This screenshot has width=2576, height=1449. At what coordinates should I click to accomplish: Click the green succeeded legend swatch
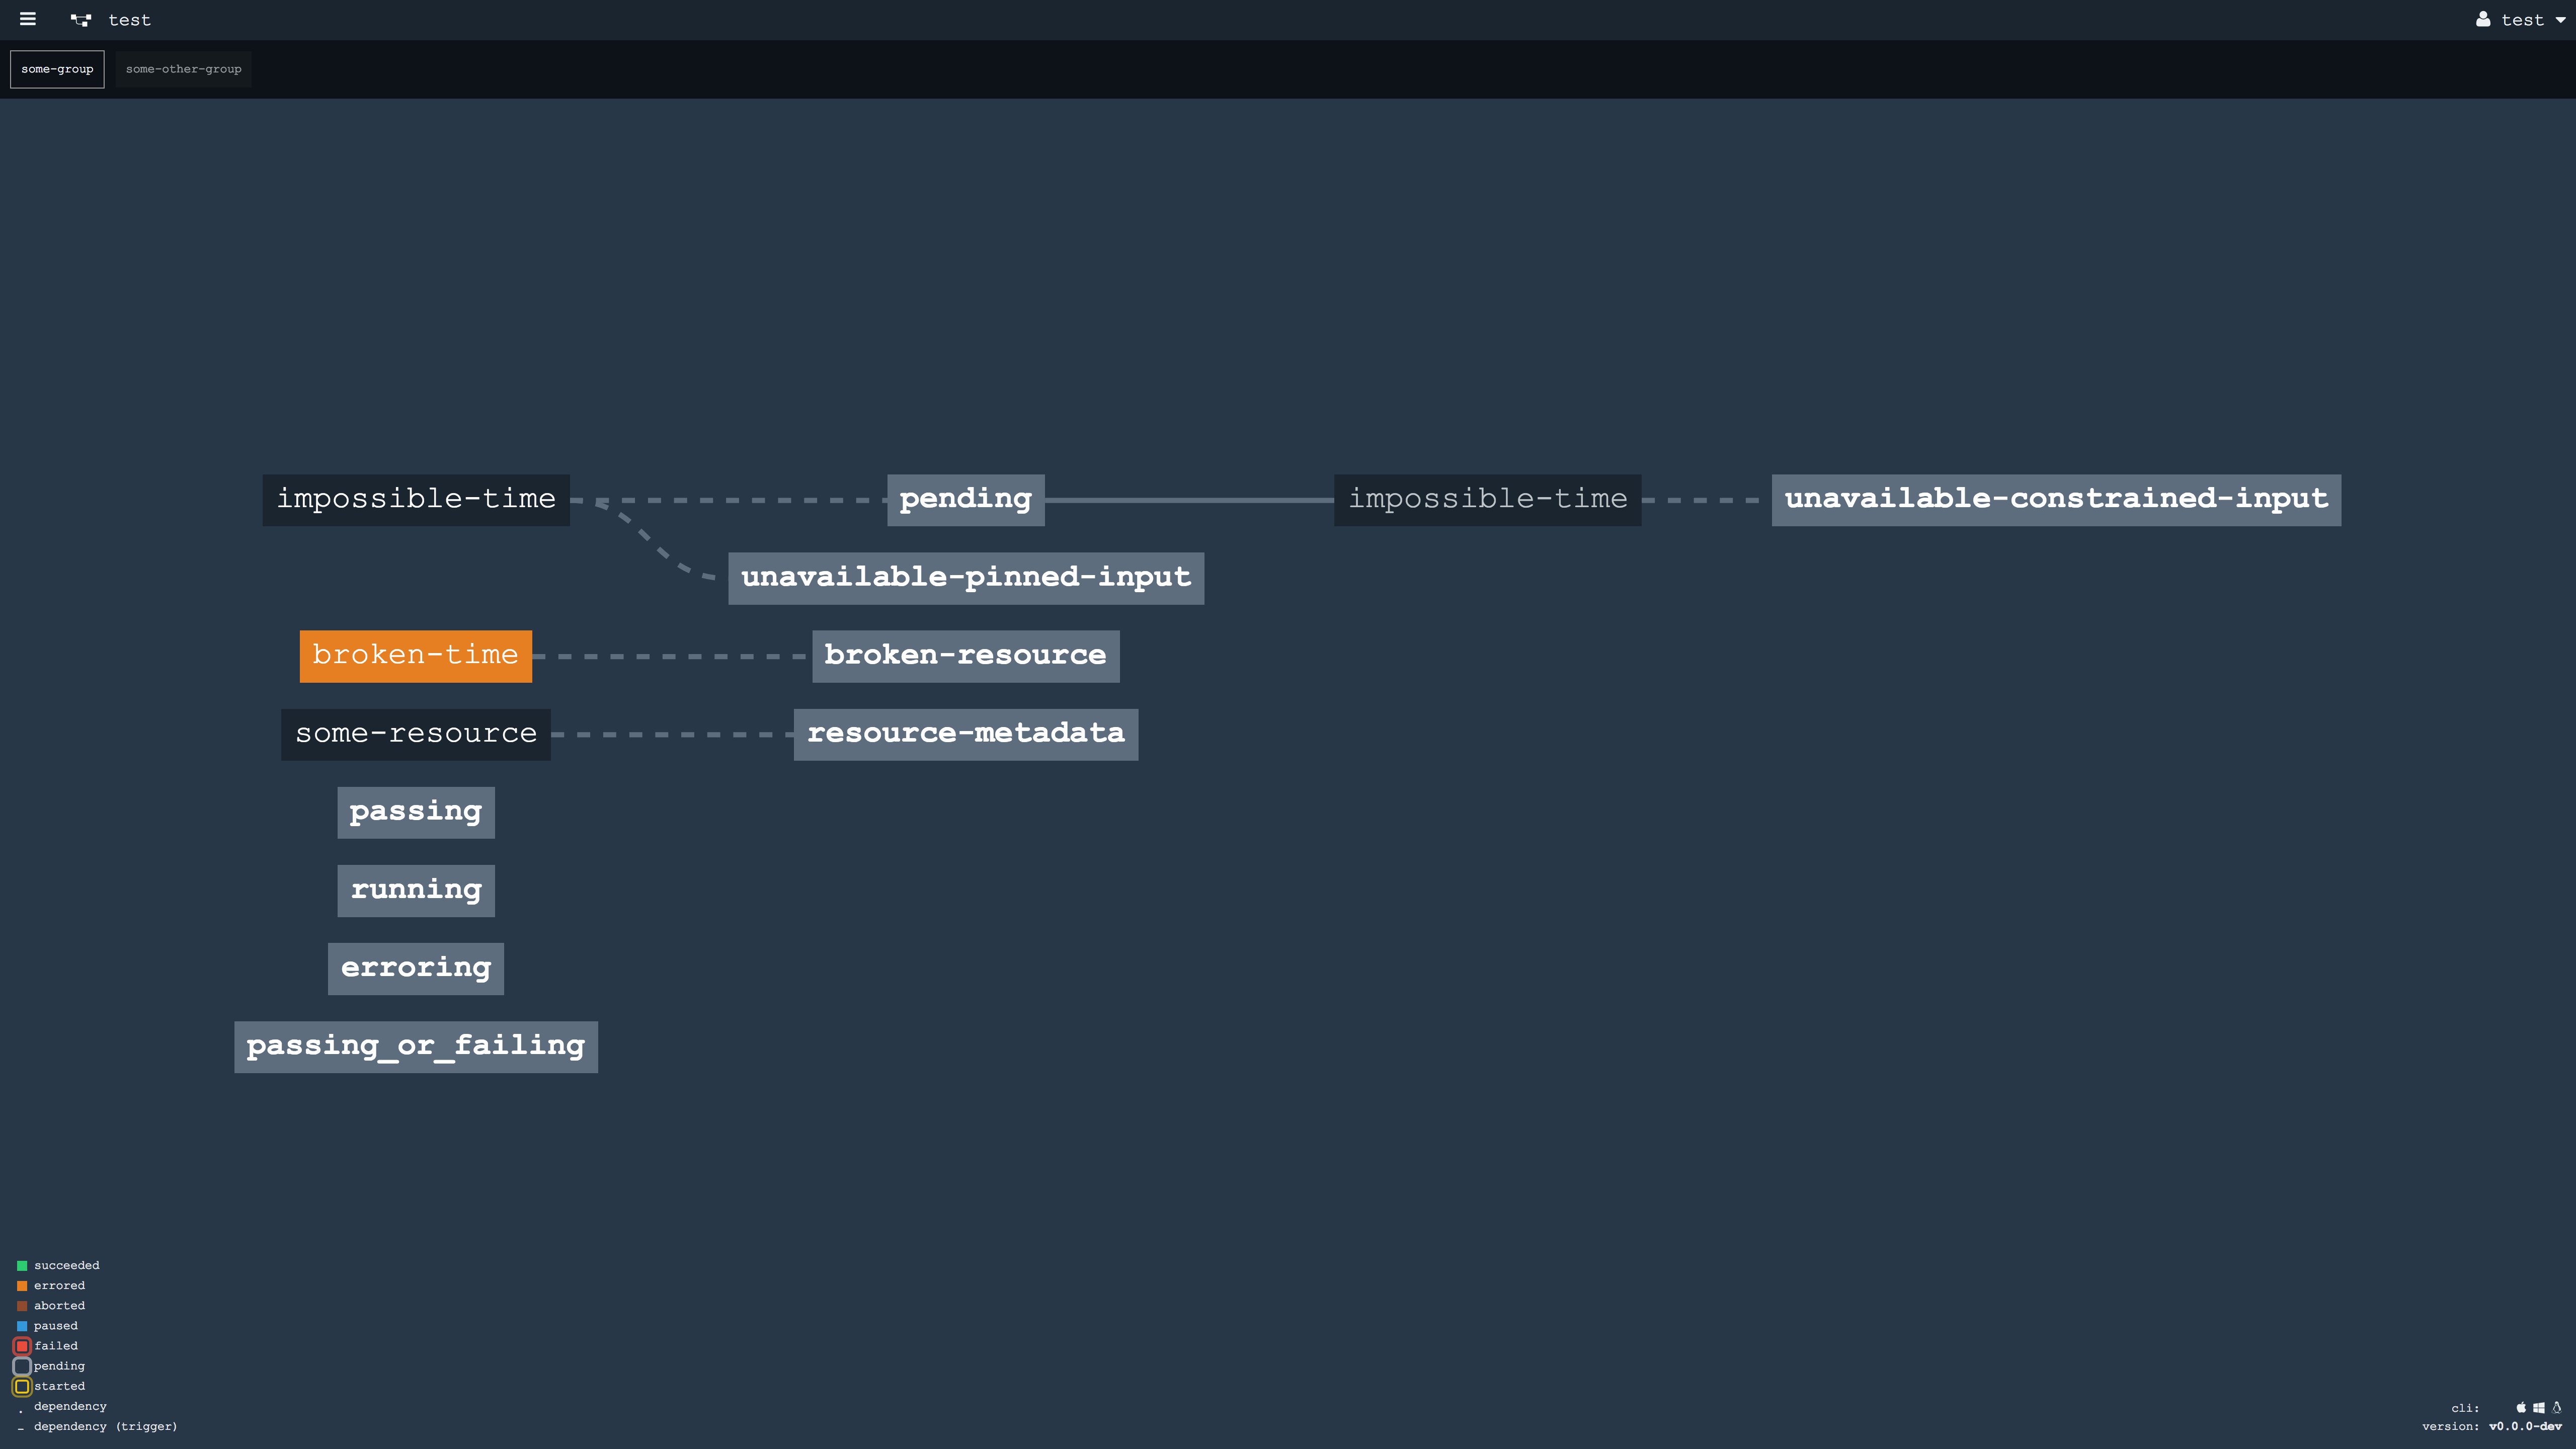22,1265
